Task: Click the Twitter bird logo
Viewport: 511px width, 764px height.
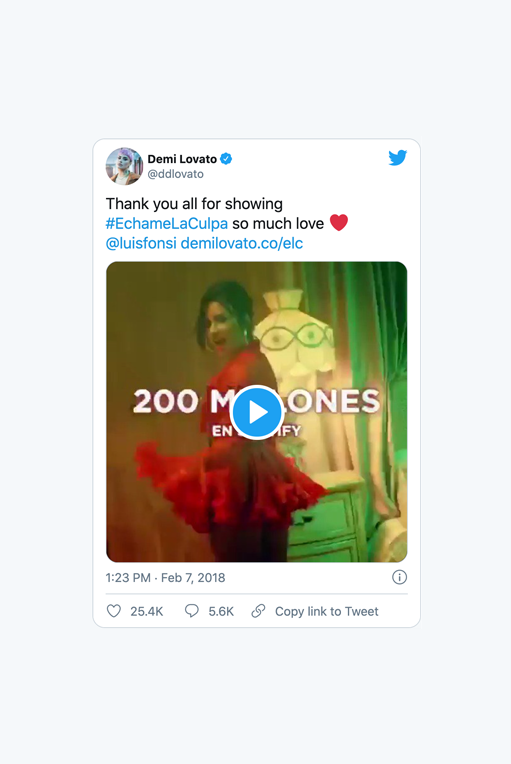Action: [397, 158]
